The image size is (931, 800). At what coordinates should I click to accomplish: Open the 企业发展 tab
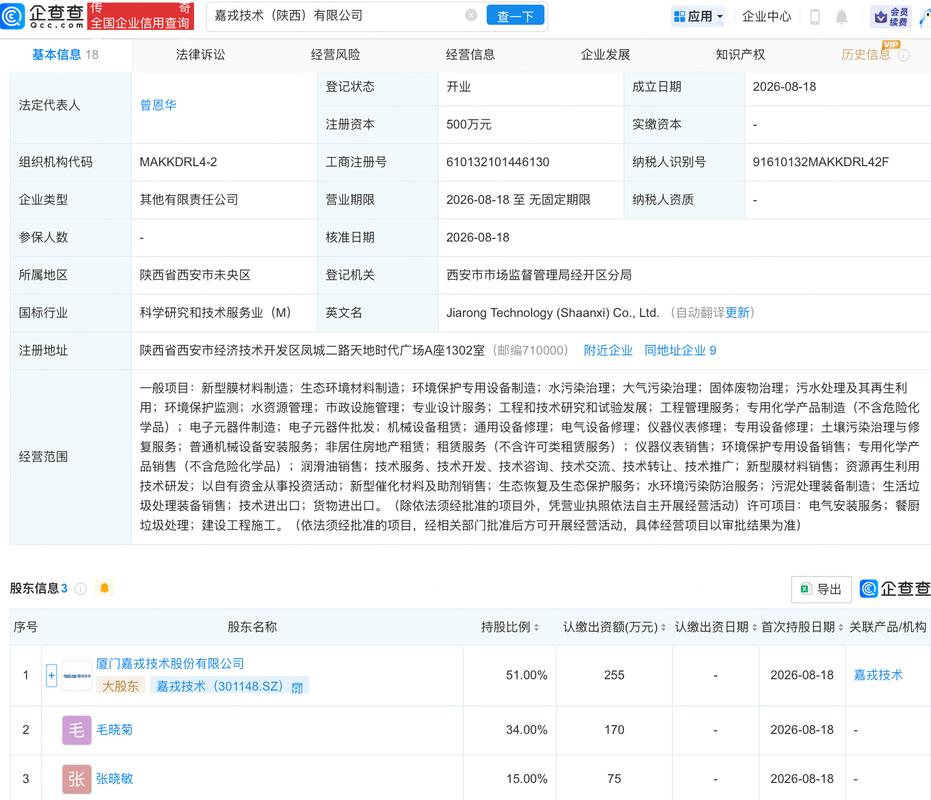pos(605,55)
